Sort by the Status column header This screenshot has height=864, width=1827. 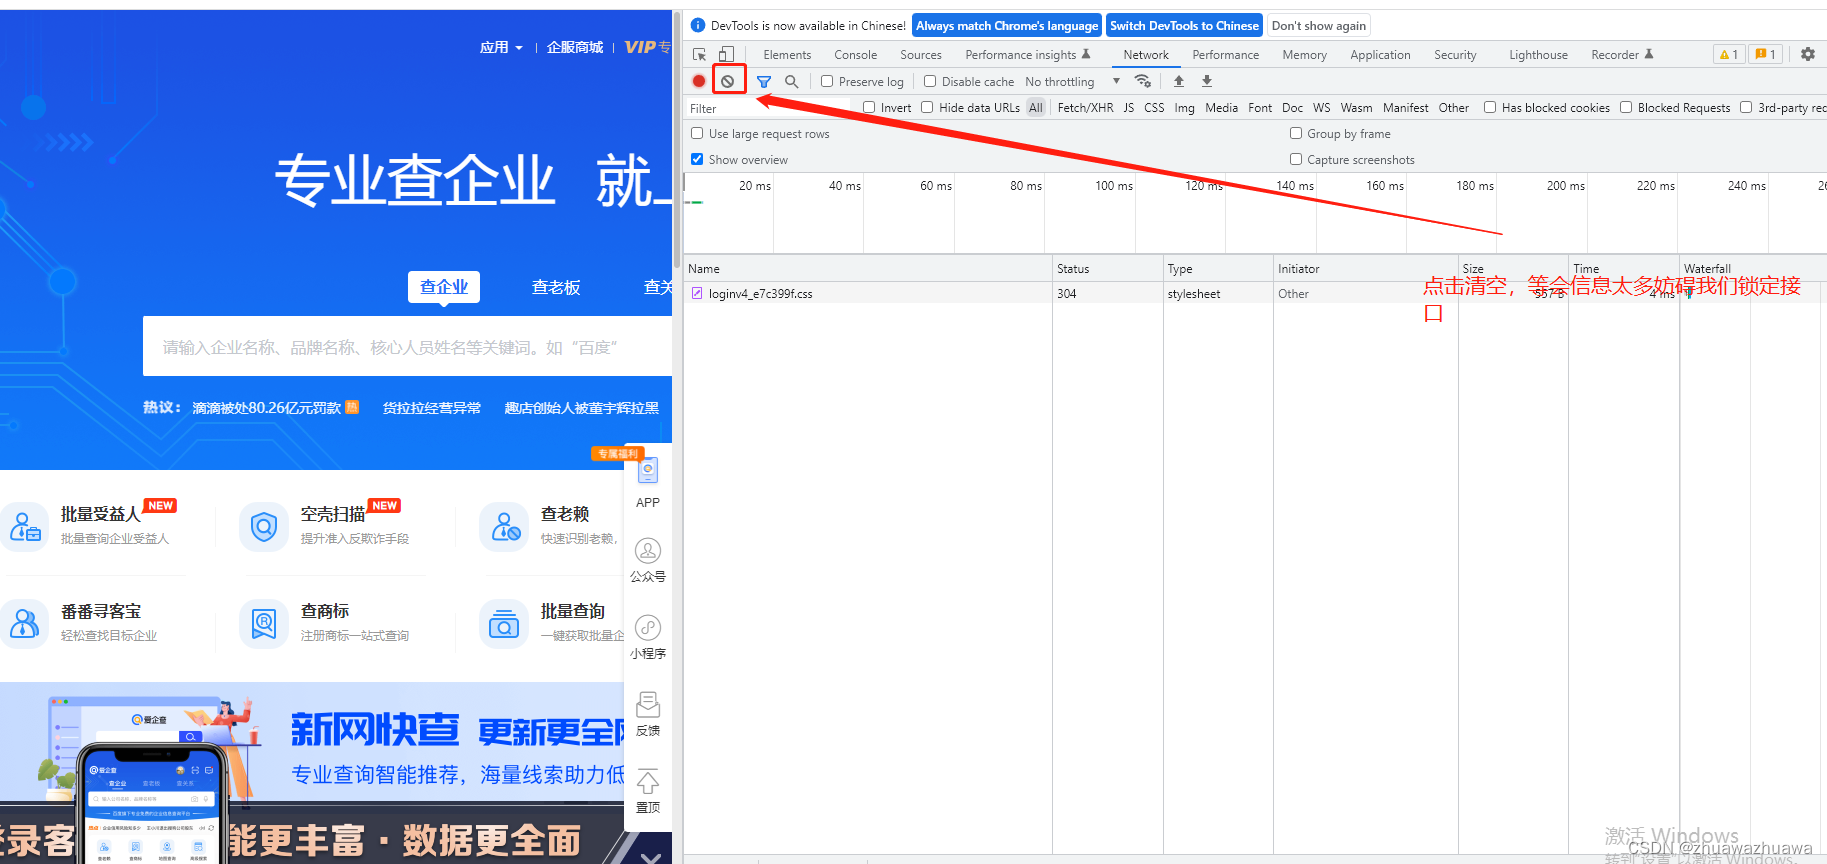tap(1107, 269)
